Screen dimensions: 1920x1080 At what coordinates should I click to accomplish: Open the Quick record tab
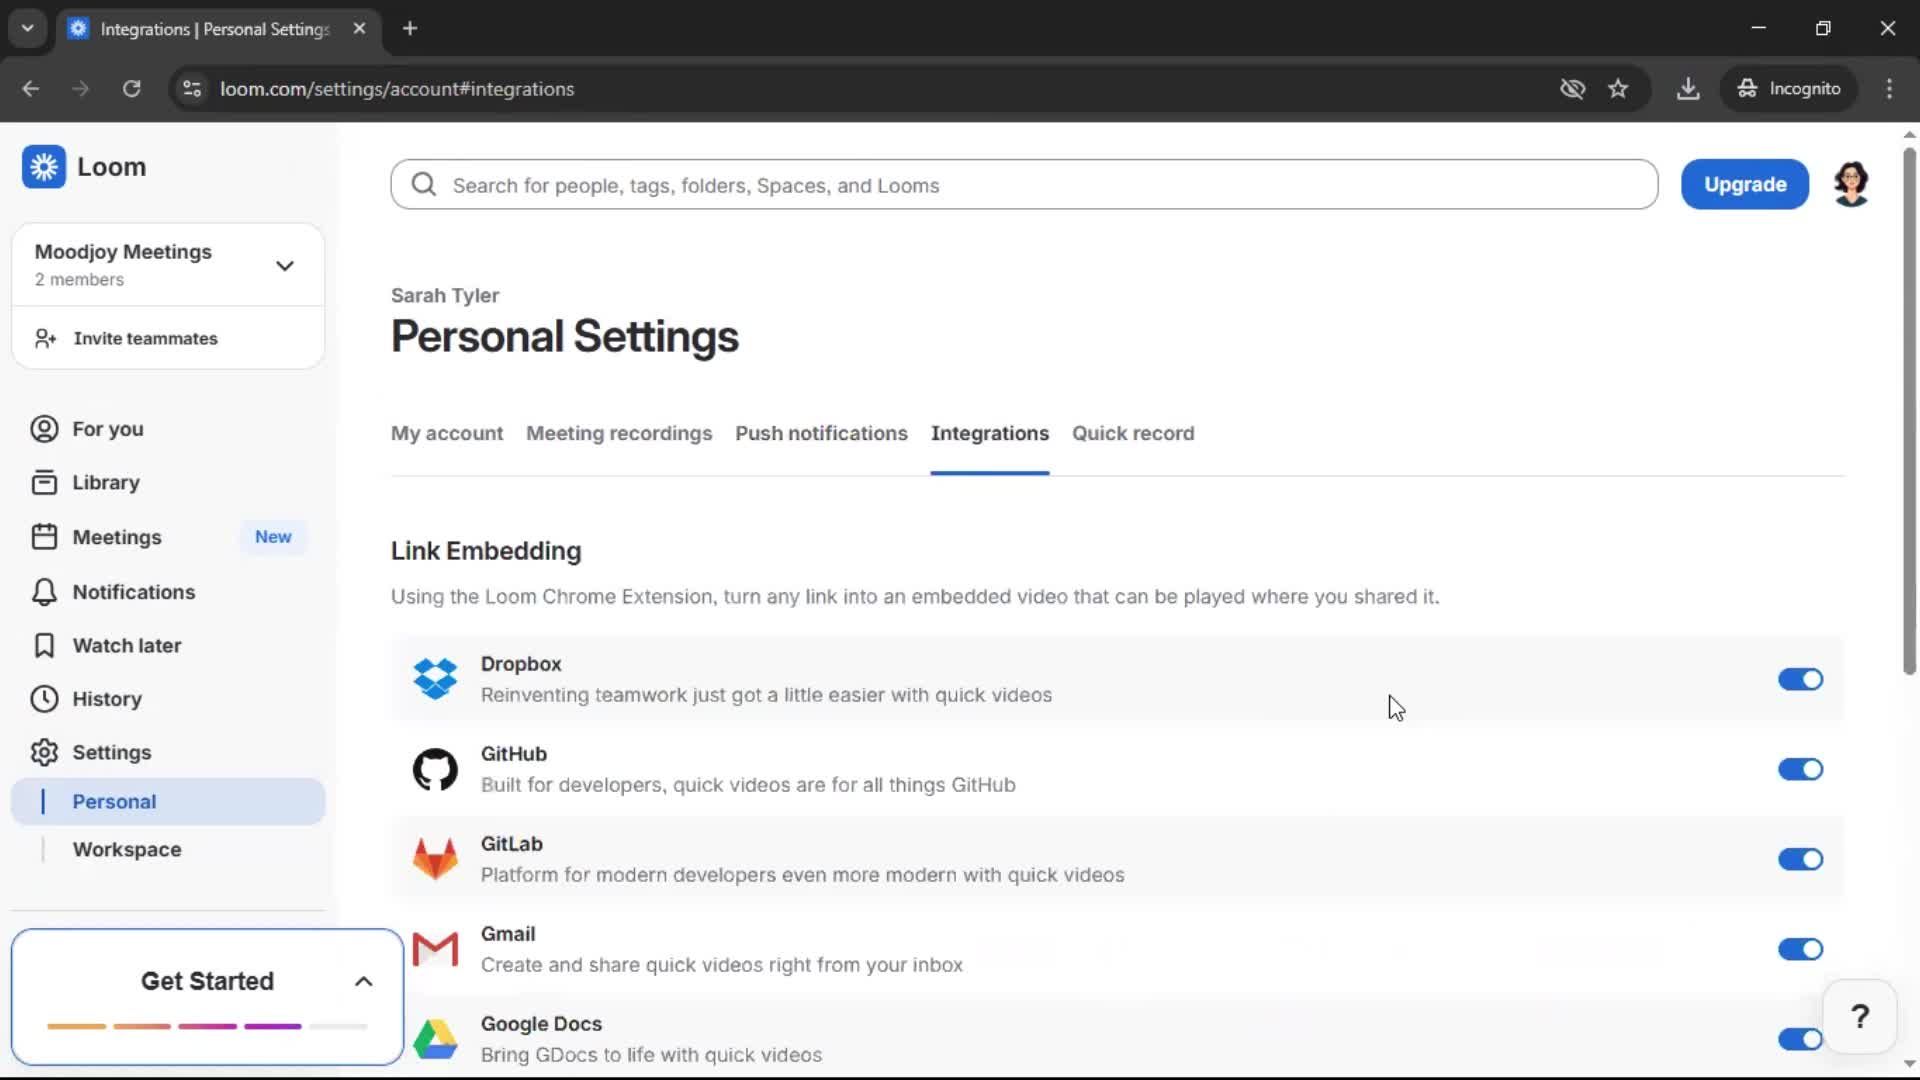point(1133,433)
